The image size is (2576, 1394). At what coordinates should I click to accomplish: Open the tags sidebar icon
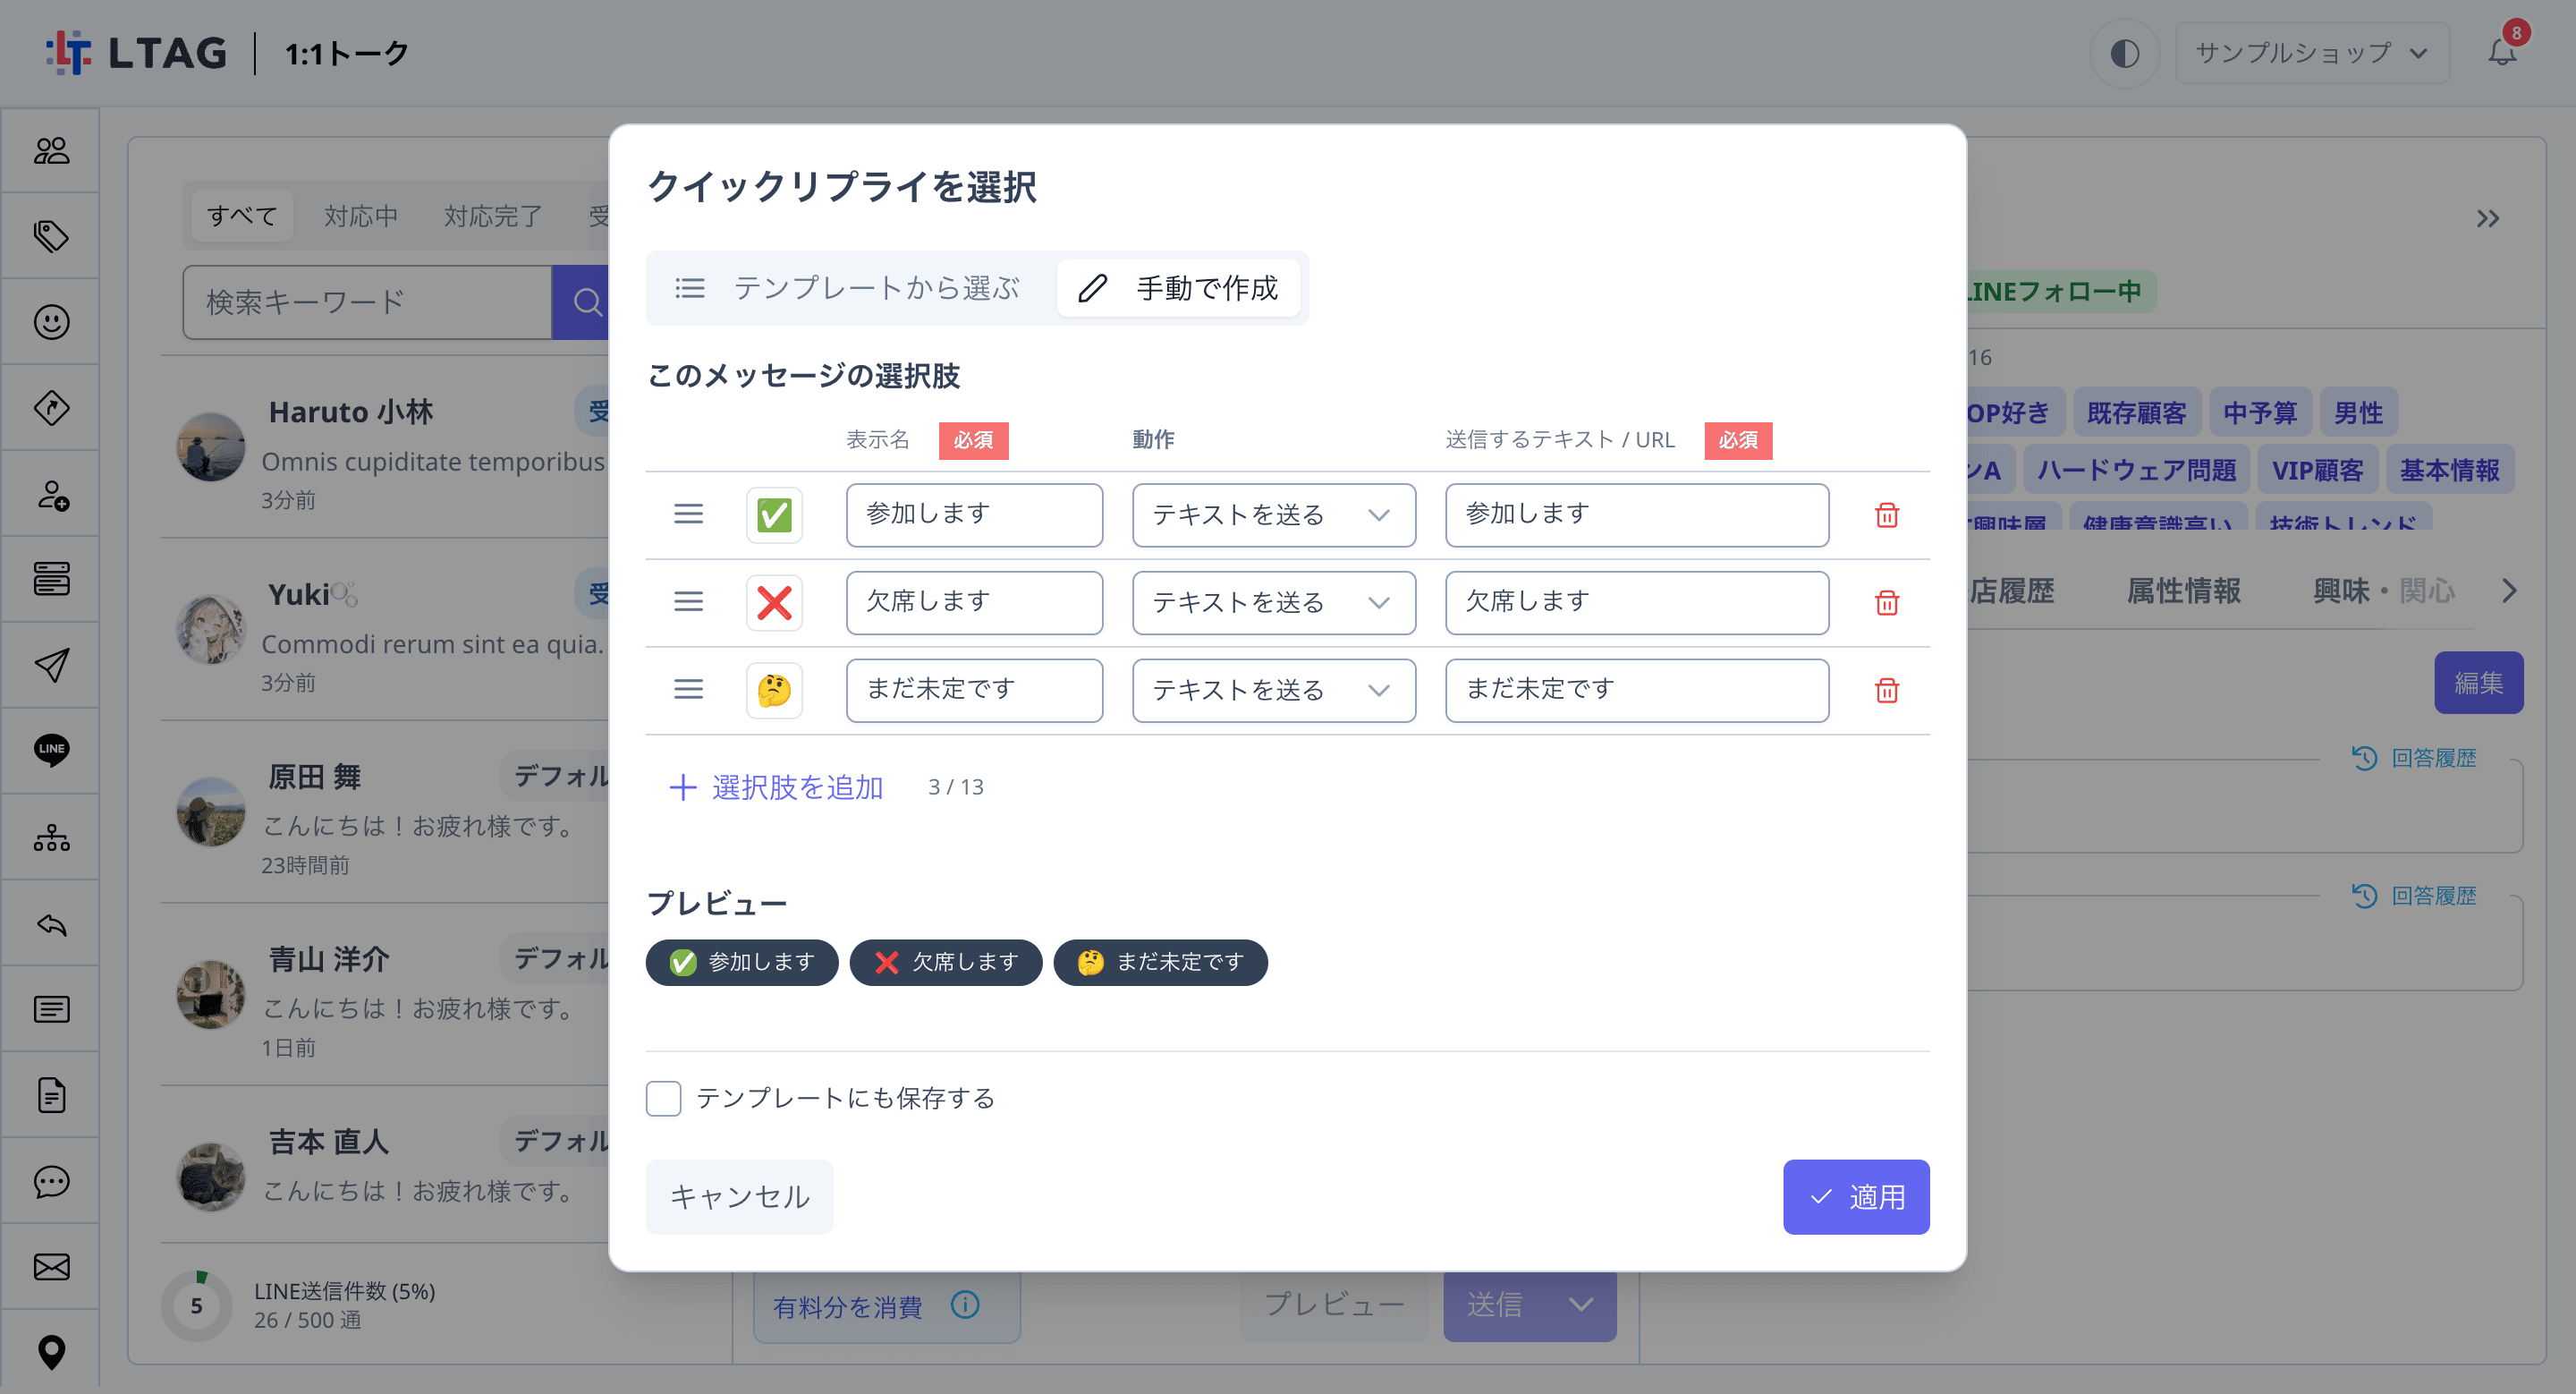51,236
